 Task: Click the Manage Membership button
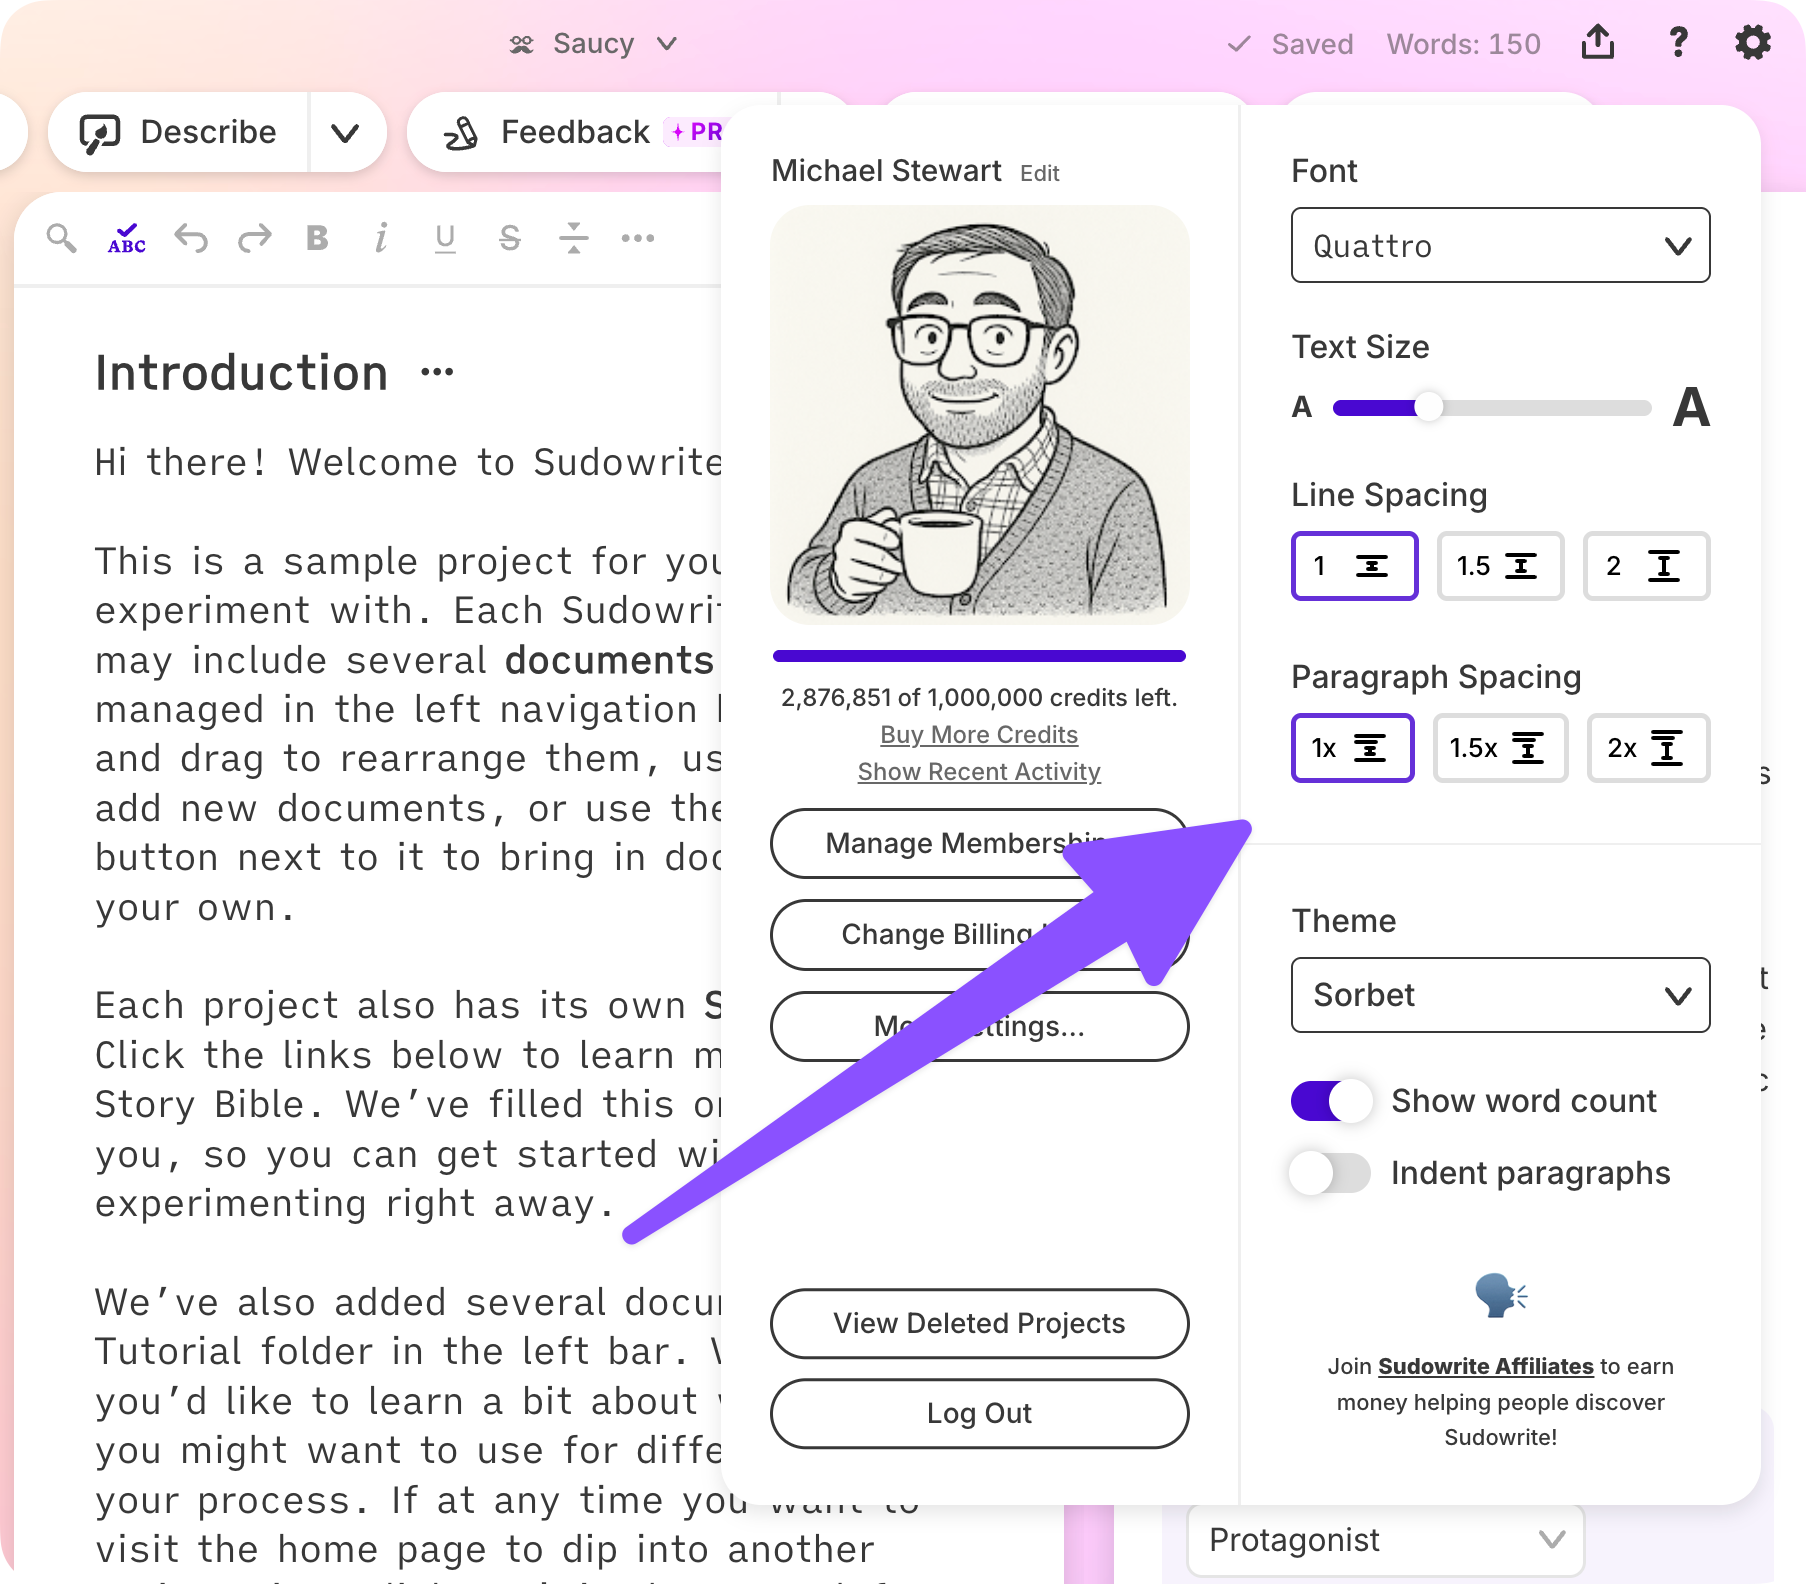click(x=979, y=843)
